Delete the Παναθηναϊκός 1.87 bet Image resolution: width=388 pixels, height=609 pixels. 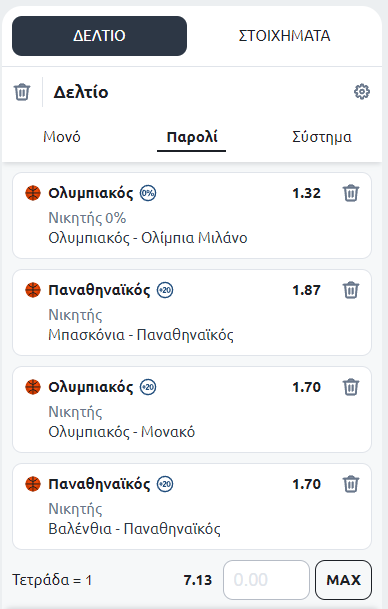pos(351,290)
